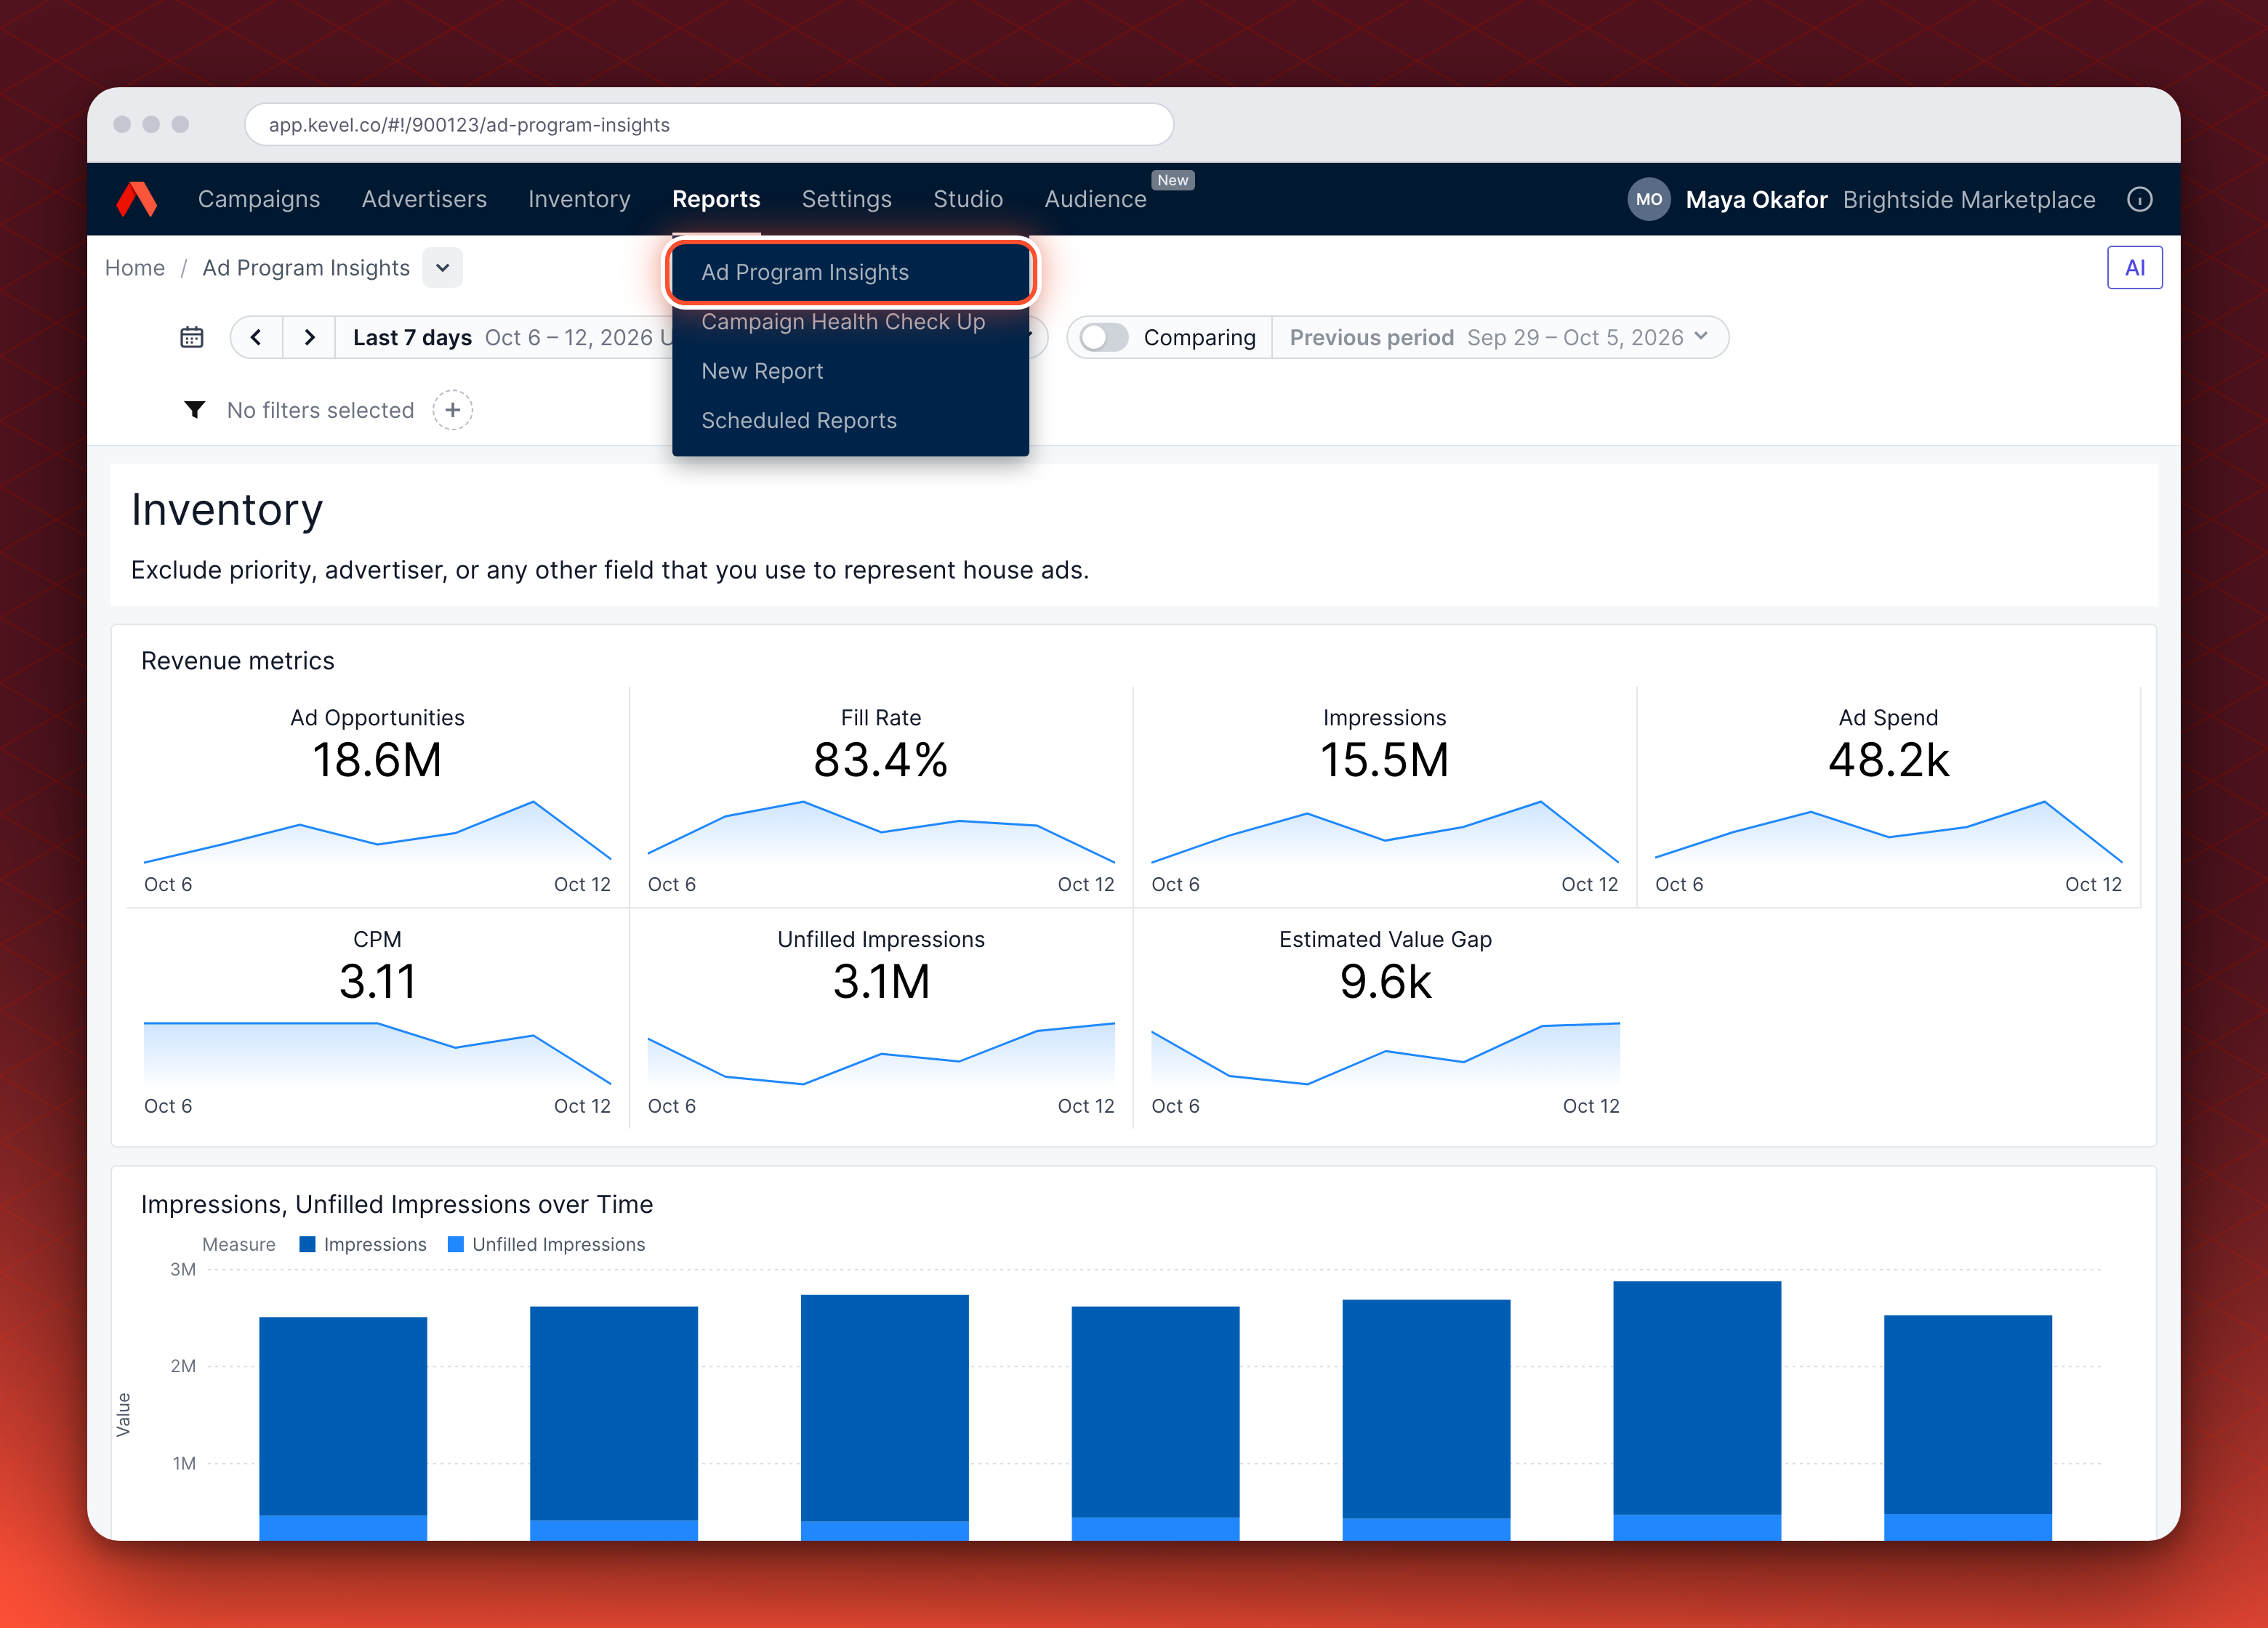Click the Impressions legend color swatch
Image resolution: width=2268 pixels, height=1628 pixels.
click(x=308, y=1244)
